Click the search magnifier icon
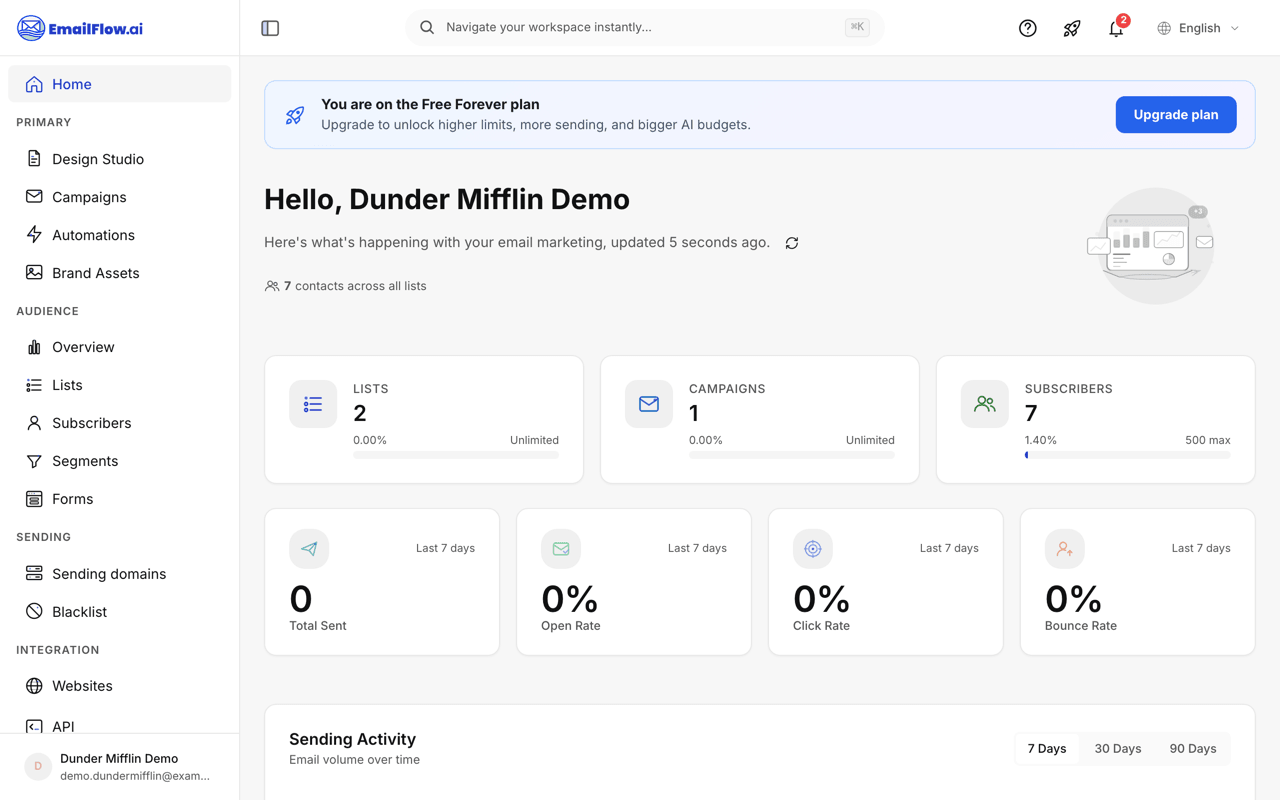The height and width of the screenshot is (800, 1280). tap(427, 28)
